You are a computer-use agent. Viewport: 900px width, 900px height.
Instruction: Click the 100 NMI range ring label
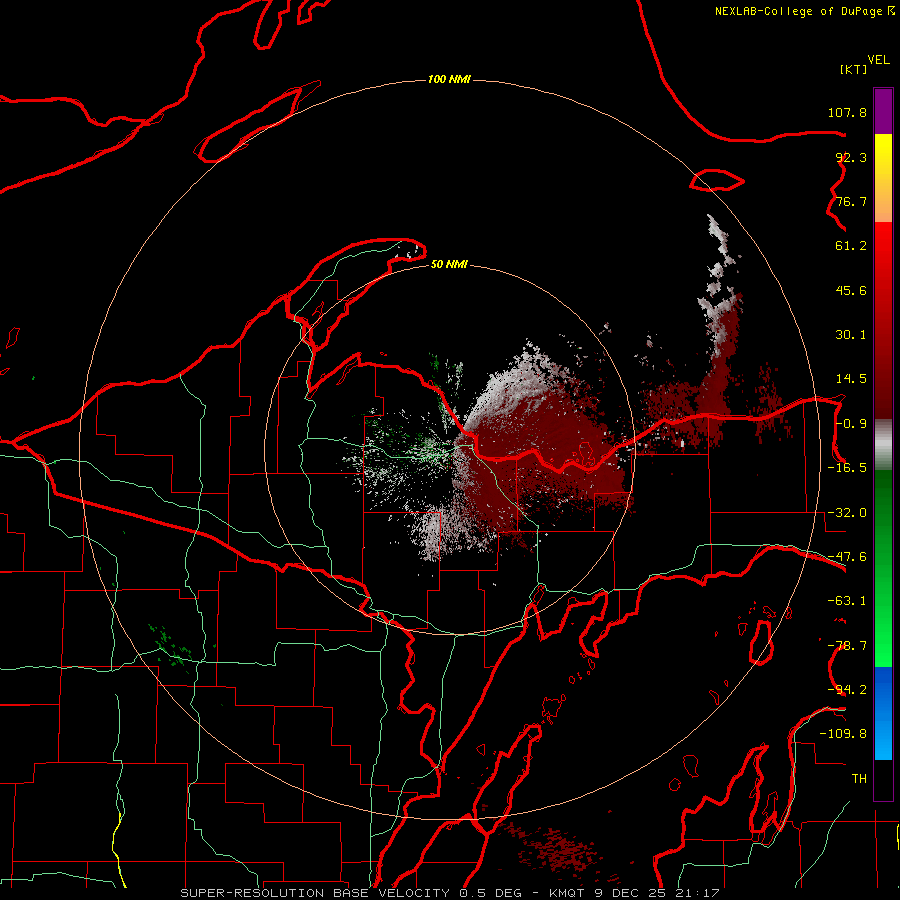[x=449, y=79]
